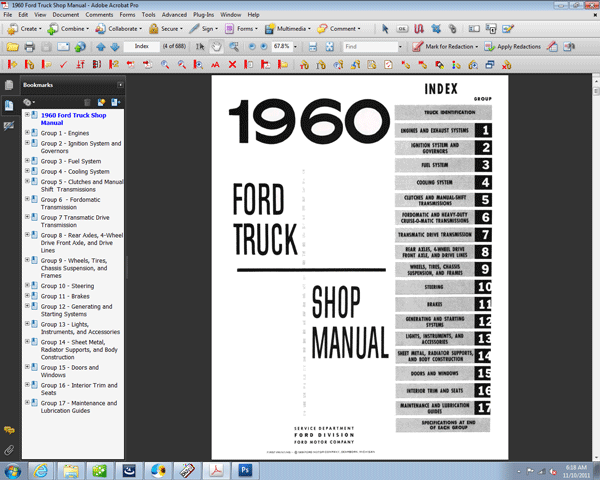Select Group 10 - Steering bookmark
This screenshot has height=480, width=600.
point(67,286)
